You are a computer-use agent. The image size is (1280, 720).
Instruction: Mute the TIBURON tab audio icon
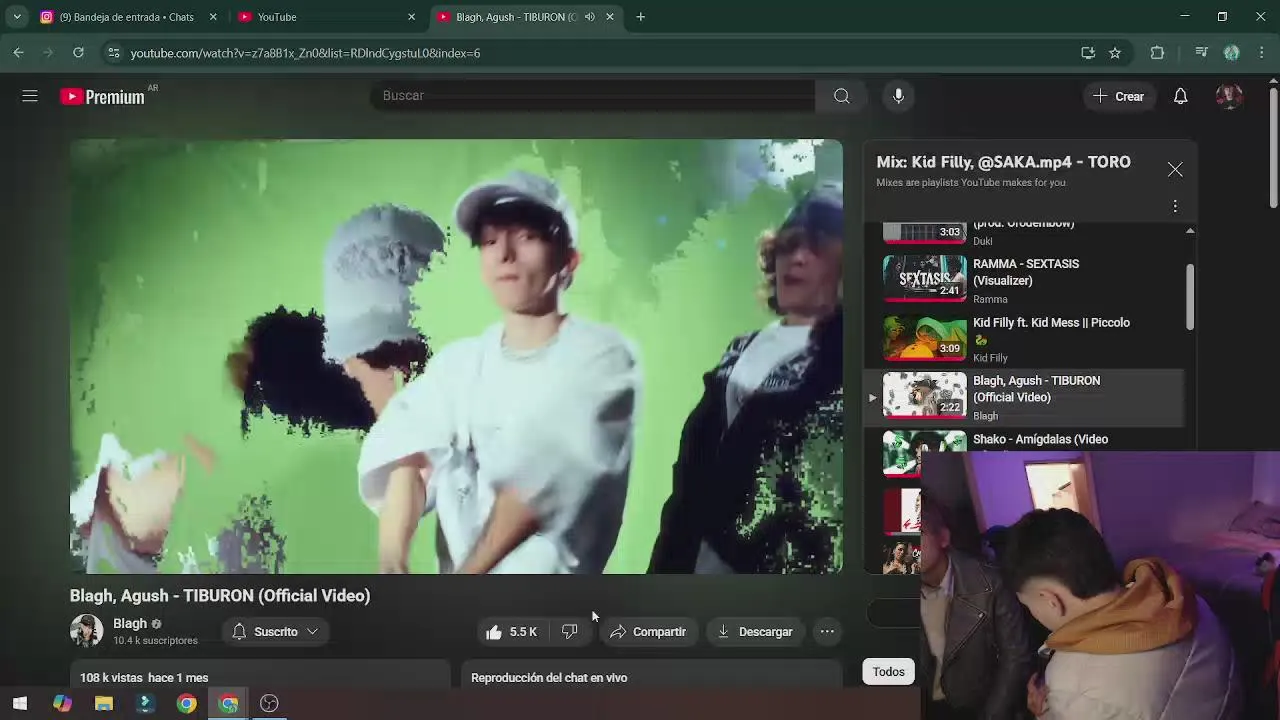[590, 17]
